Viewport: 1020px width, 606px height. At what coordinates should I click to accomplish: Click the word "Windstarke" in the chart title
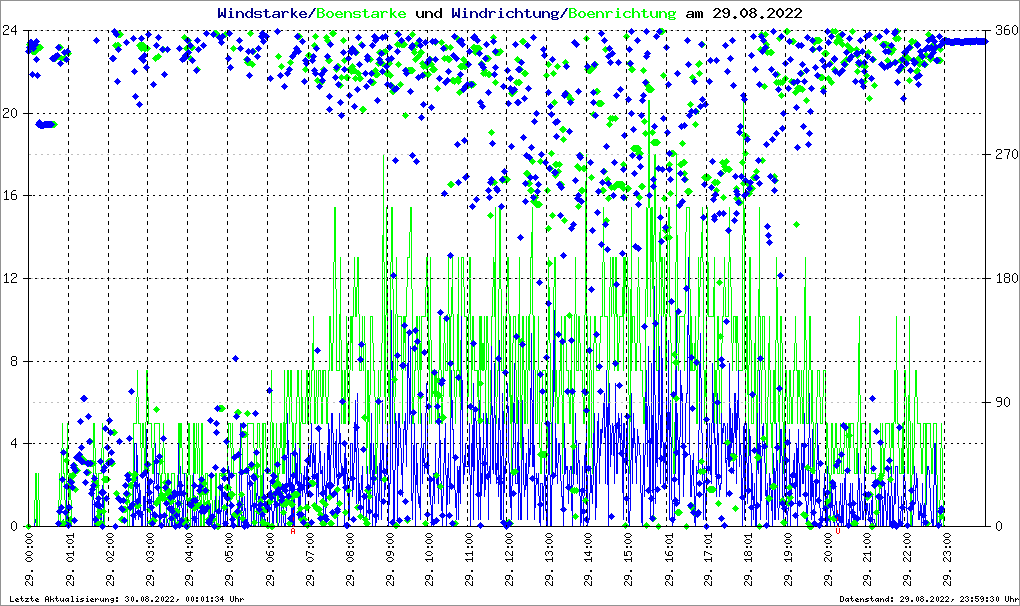[265, 13]
